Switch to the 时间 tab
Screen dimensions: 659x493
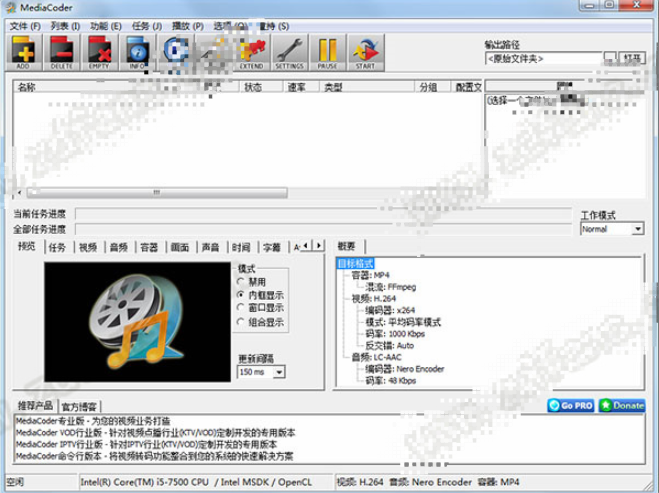coord(241,248)
